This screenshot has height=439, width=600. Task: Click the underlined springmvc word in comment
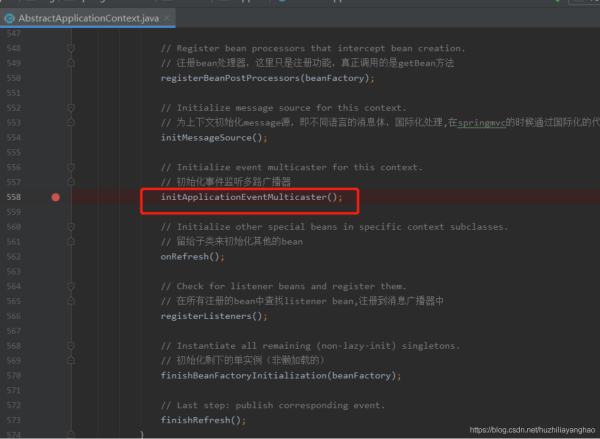click(x=481, y=123)
